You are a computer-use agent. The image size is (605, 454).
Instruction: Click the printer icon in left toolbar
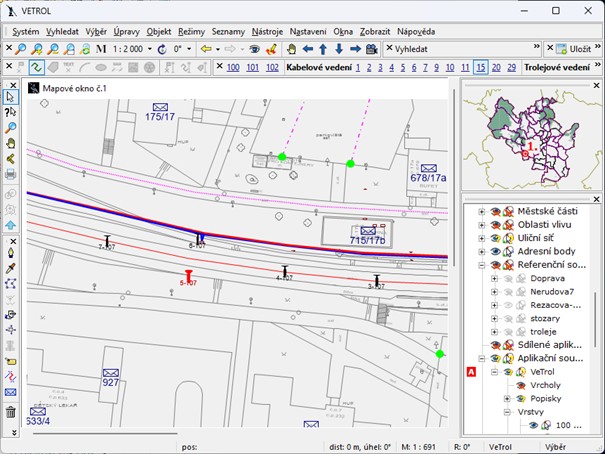(x=11, y=173)
